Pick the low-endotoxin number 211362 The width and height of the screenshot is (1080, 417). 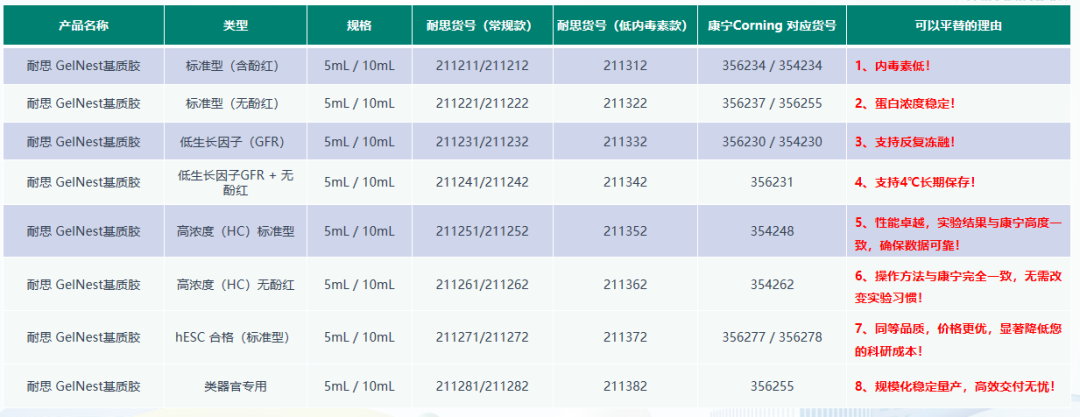(625, 284)
